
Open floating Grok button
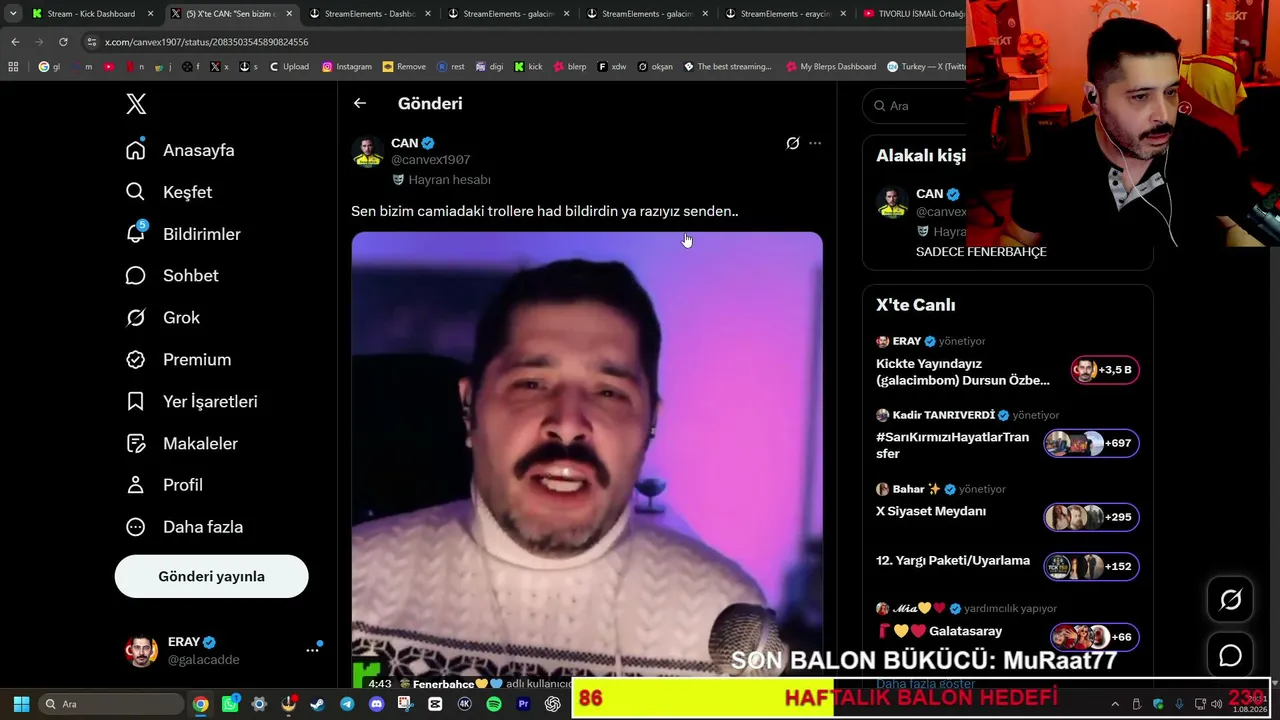(x=1231, y=599)
